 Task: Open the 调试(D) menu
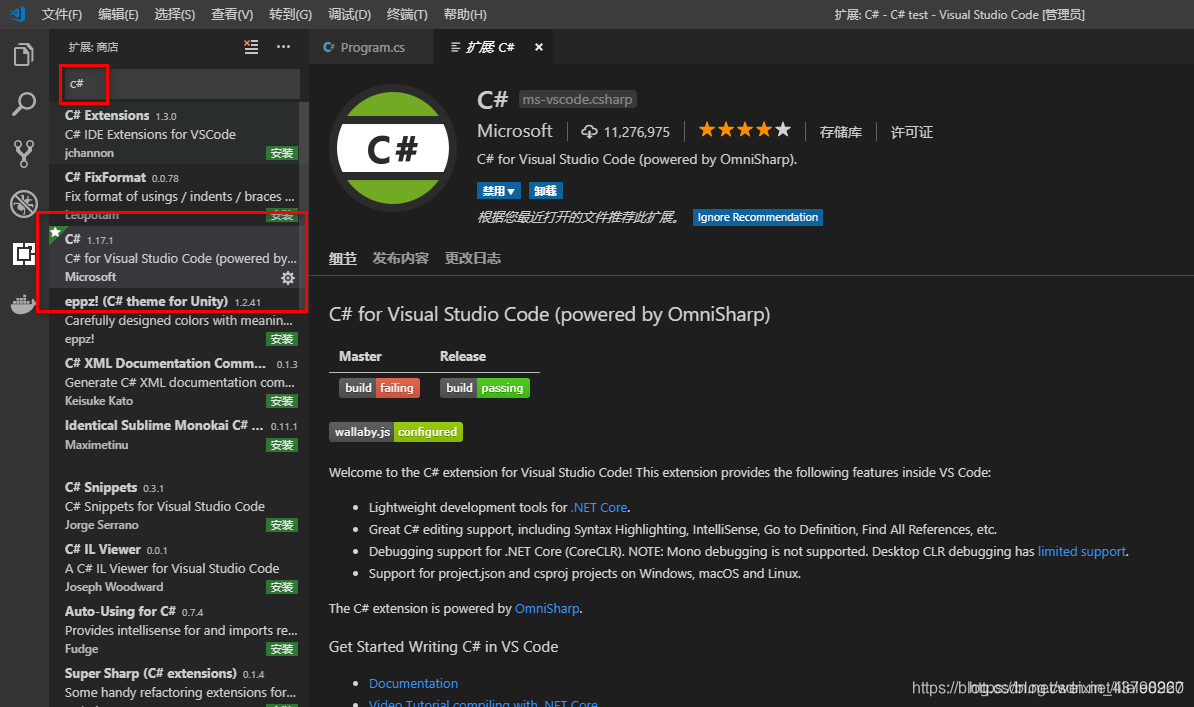[349, 14]
